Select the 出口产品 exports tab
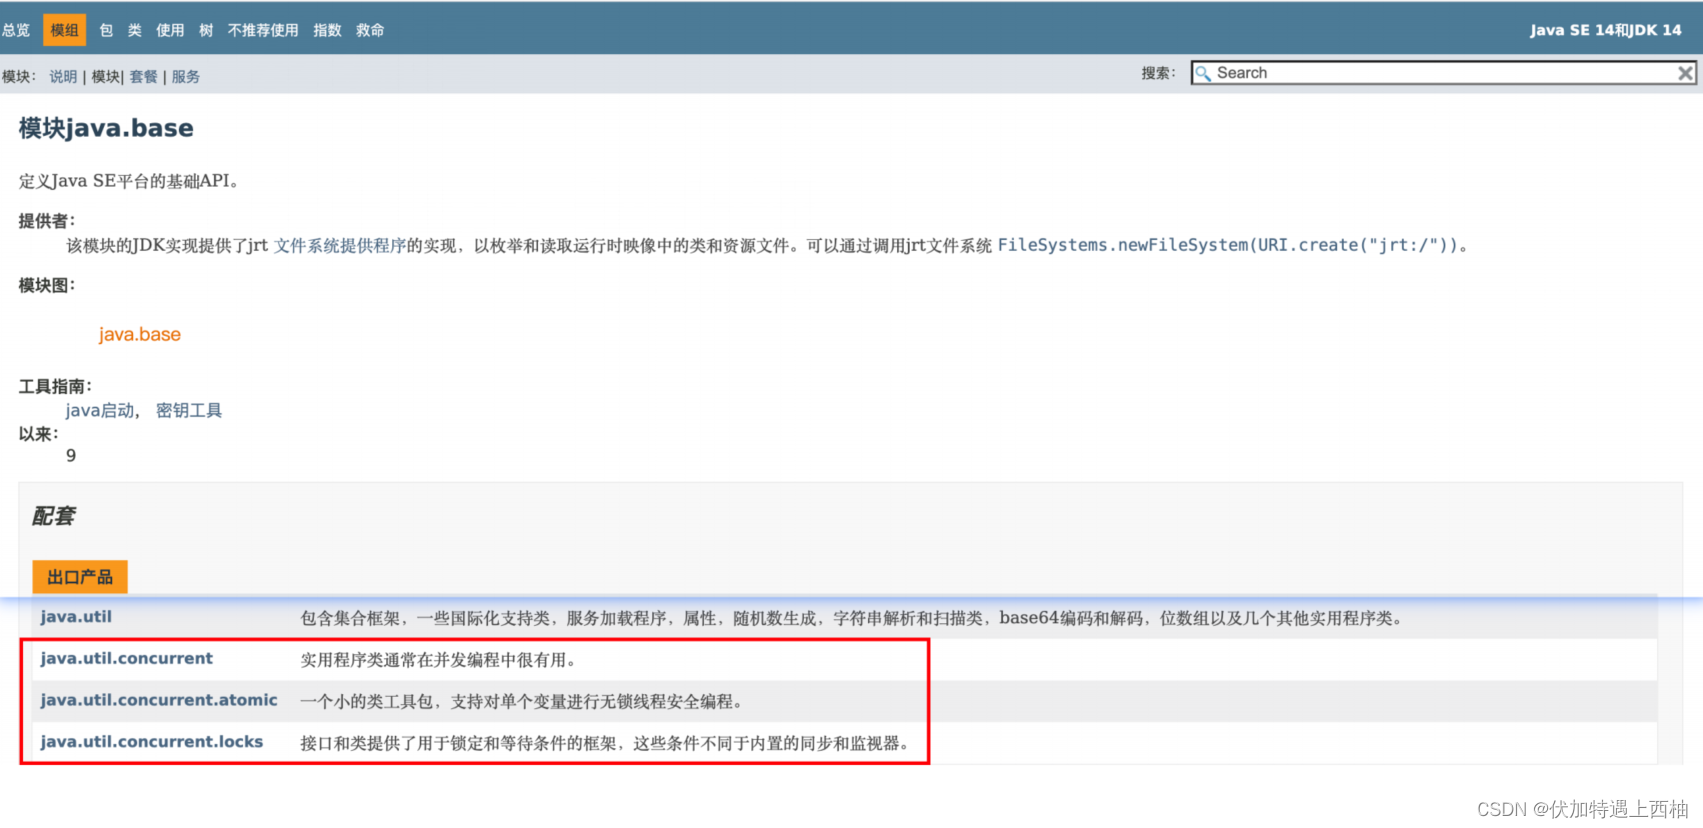The image size is (1703, 828). (80, 577)
